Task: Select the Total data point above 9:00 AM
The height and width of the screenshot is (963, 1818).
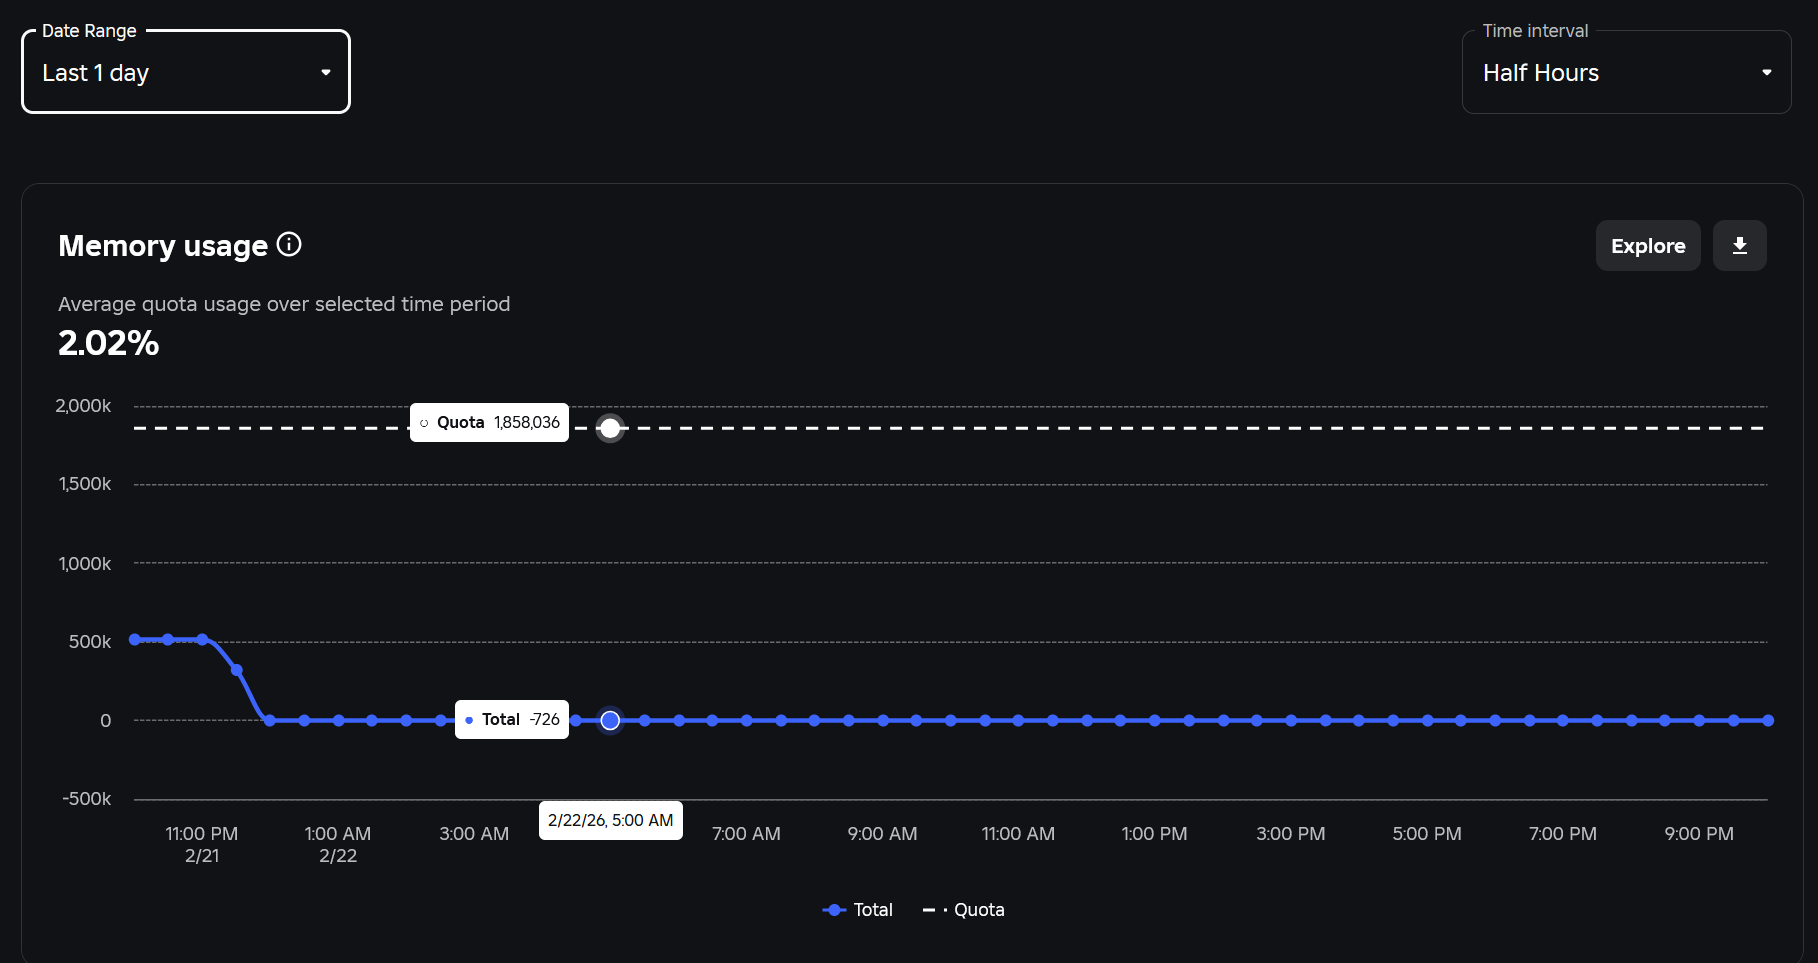Action: [x=882, y=720]
